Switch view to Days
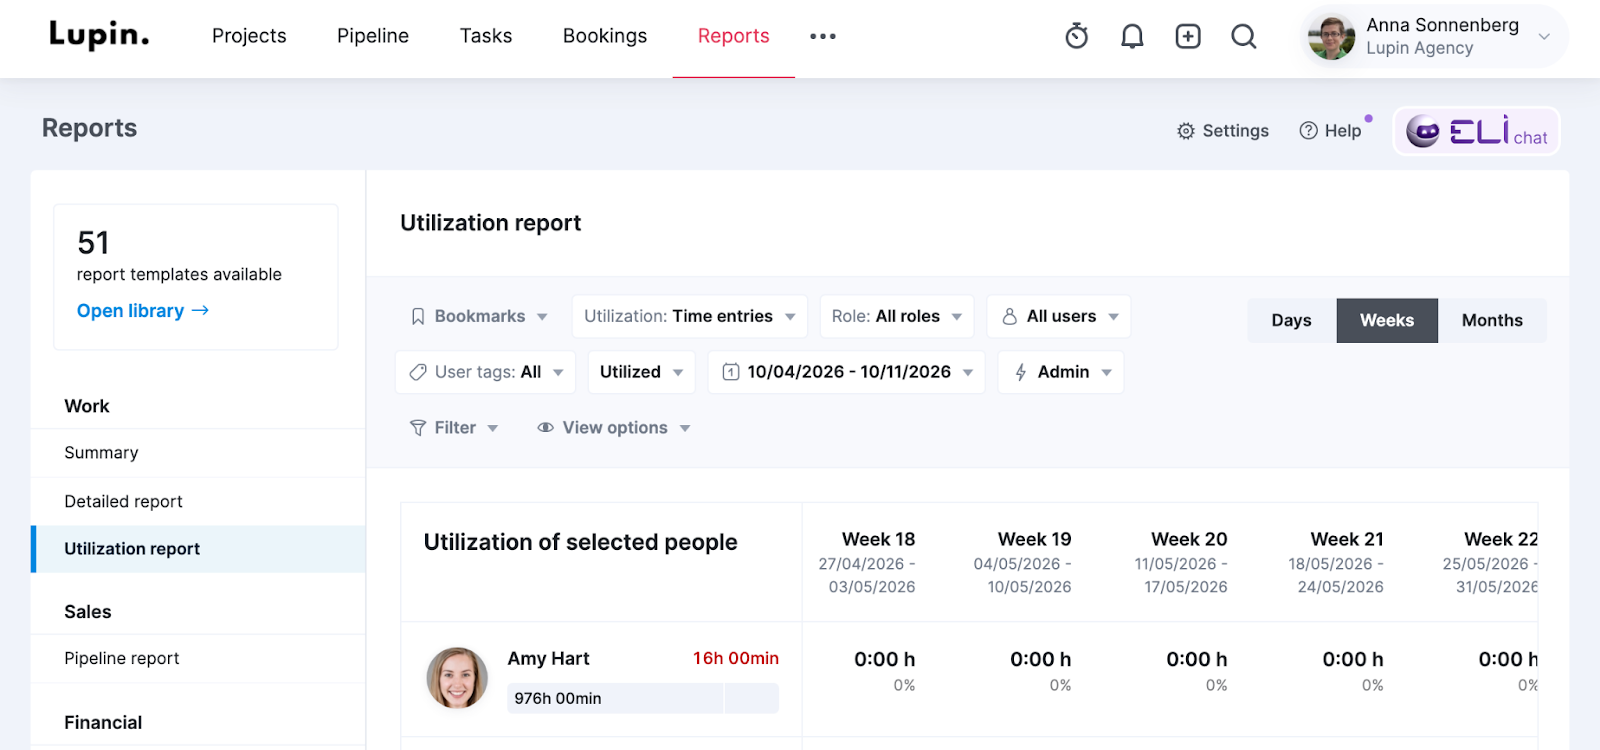The width and height of the screenshot is (1600, 750). (1291, 321)
